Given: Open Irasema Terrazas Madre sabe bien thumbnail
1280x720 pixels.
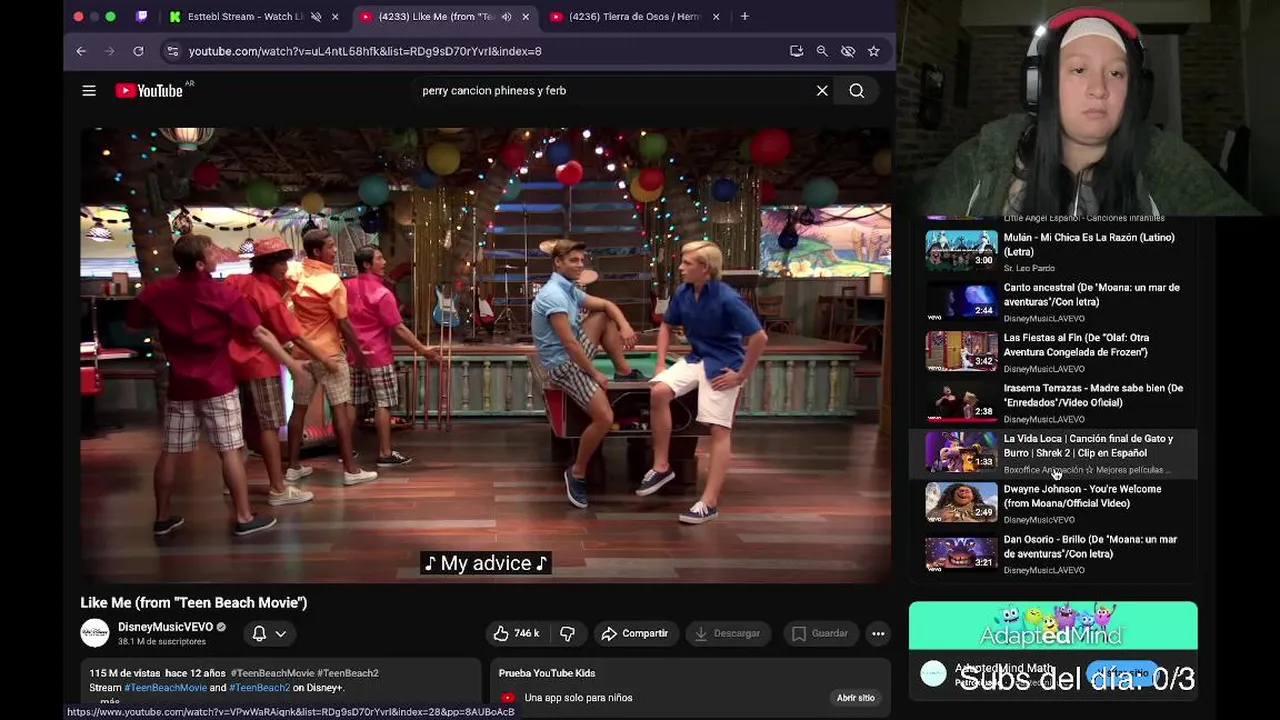Looking at the screenshot, I should point(961,401).
